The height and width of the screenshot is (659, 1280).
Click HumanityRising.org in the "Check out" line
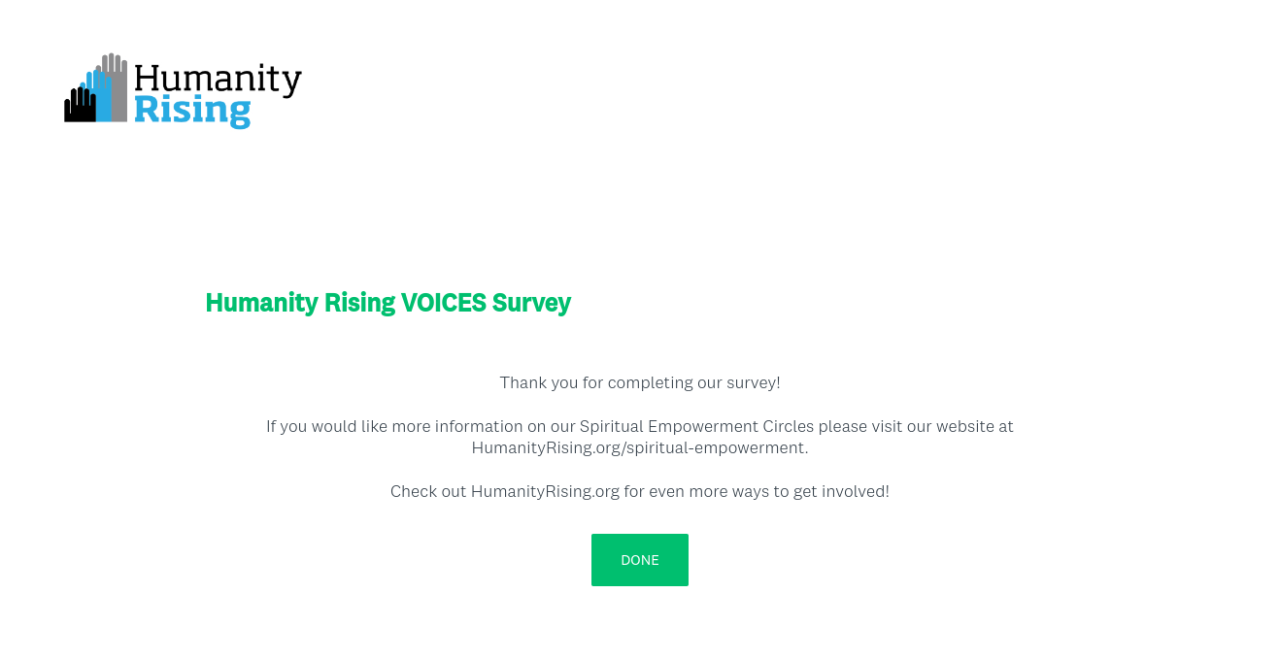(545, 491)
